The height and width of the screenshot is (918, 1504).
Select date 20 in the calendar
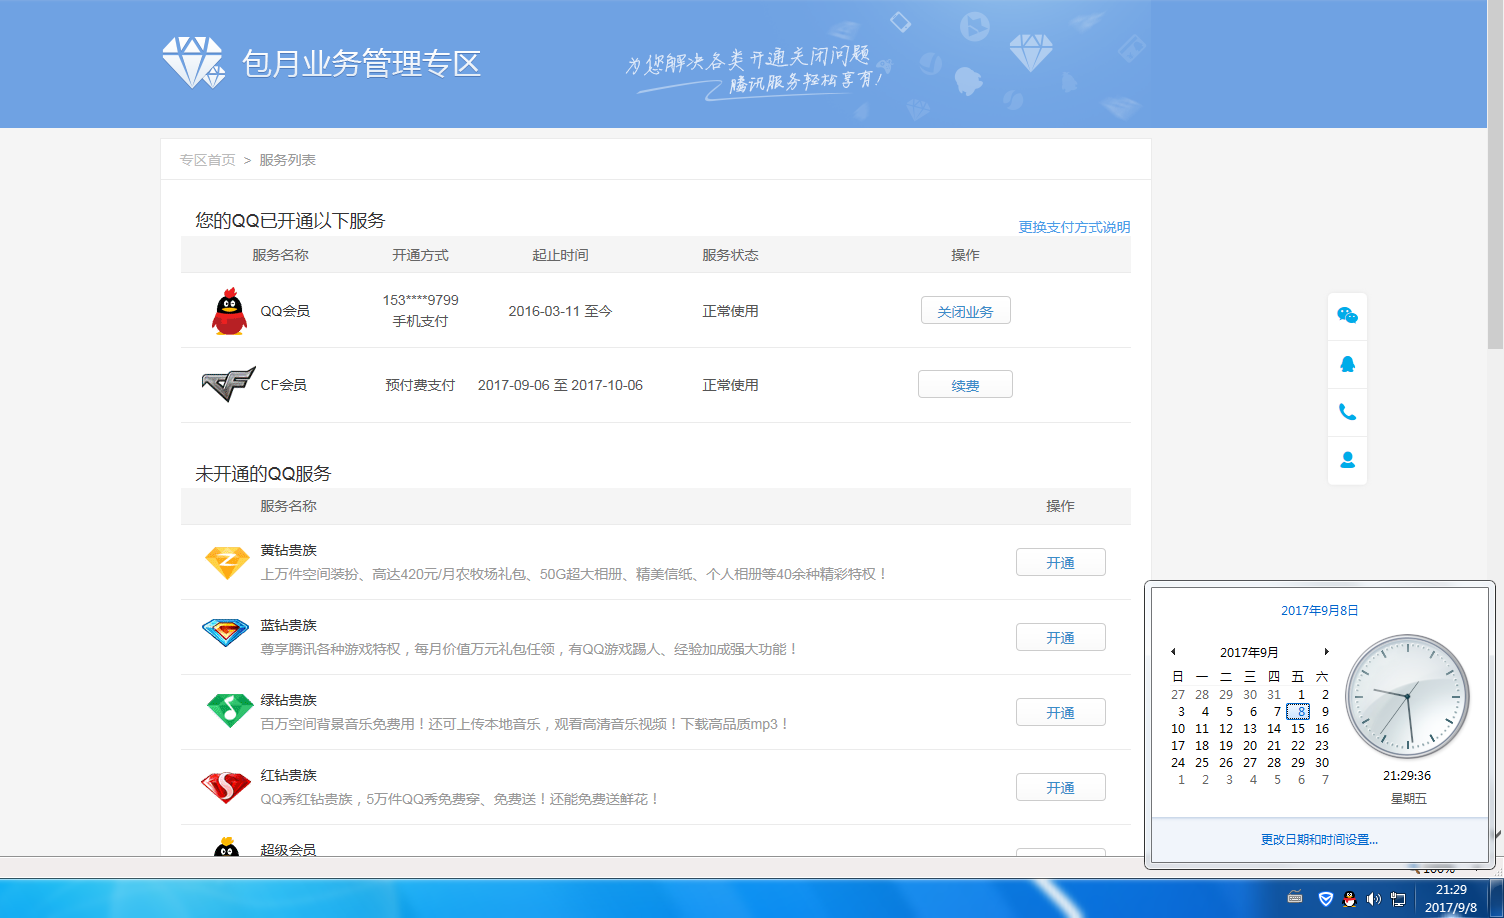pyautogui.click(x=1250, y=746)
